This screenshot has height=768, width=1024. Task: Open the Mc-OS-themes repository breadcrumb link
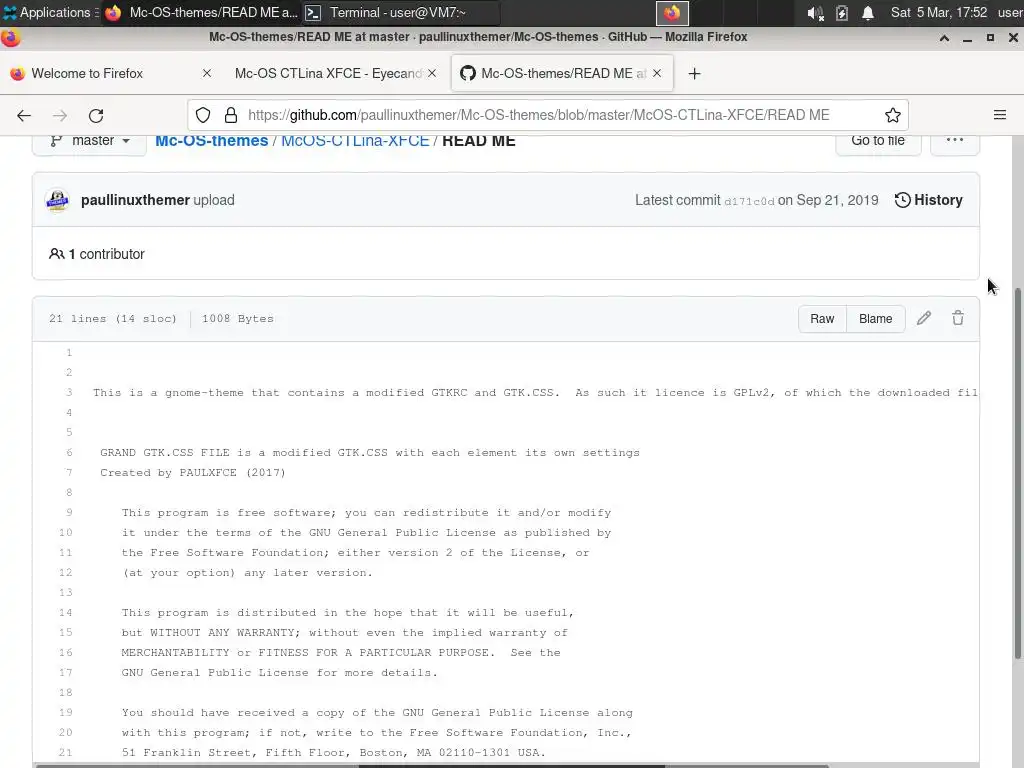[212, 140]
